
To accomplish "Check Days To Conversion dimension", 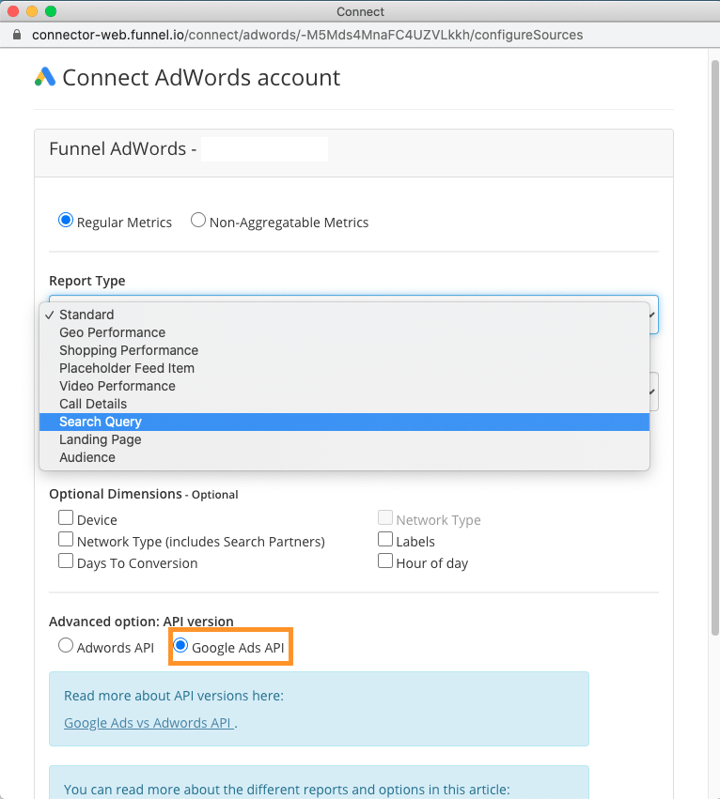I will tap(65, 561).
